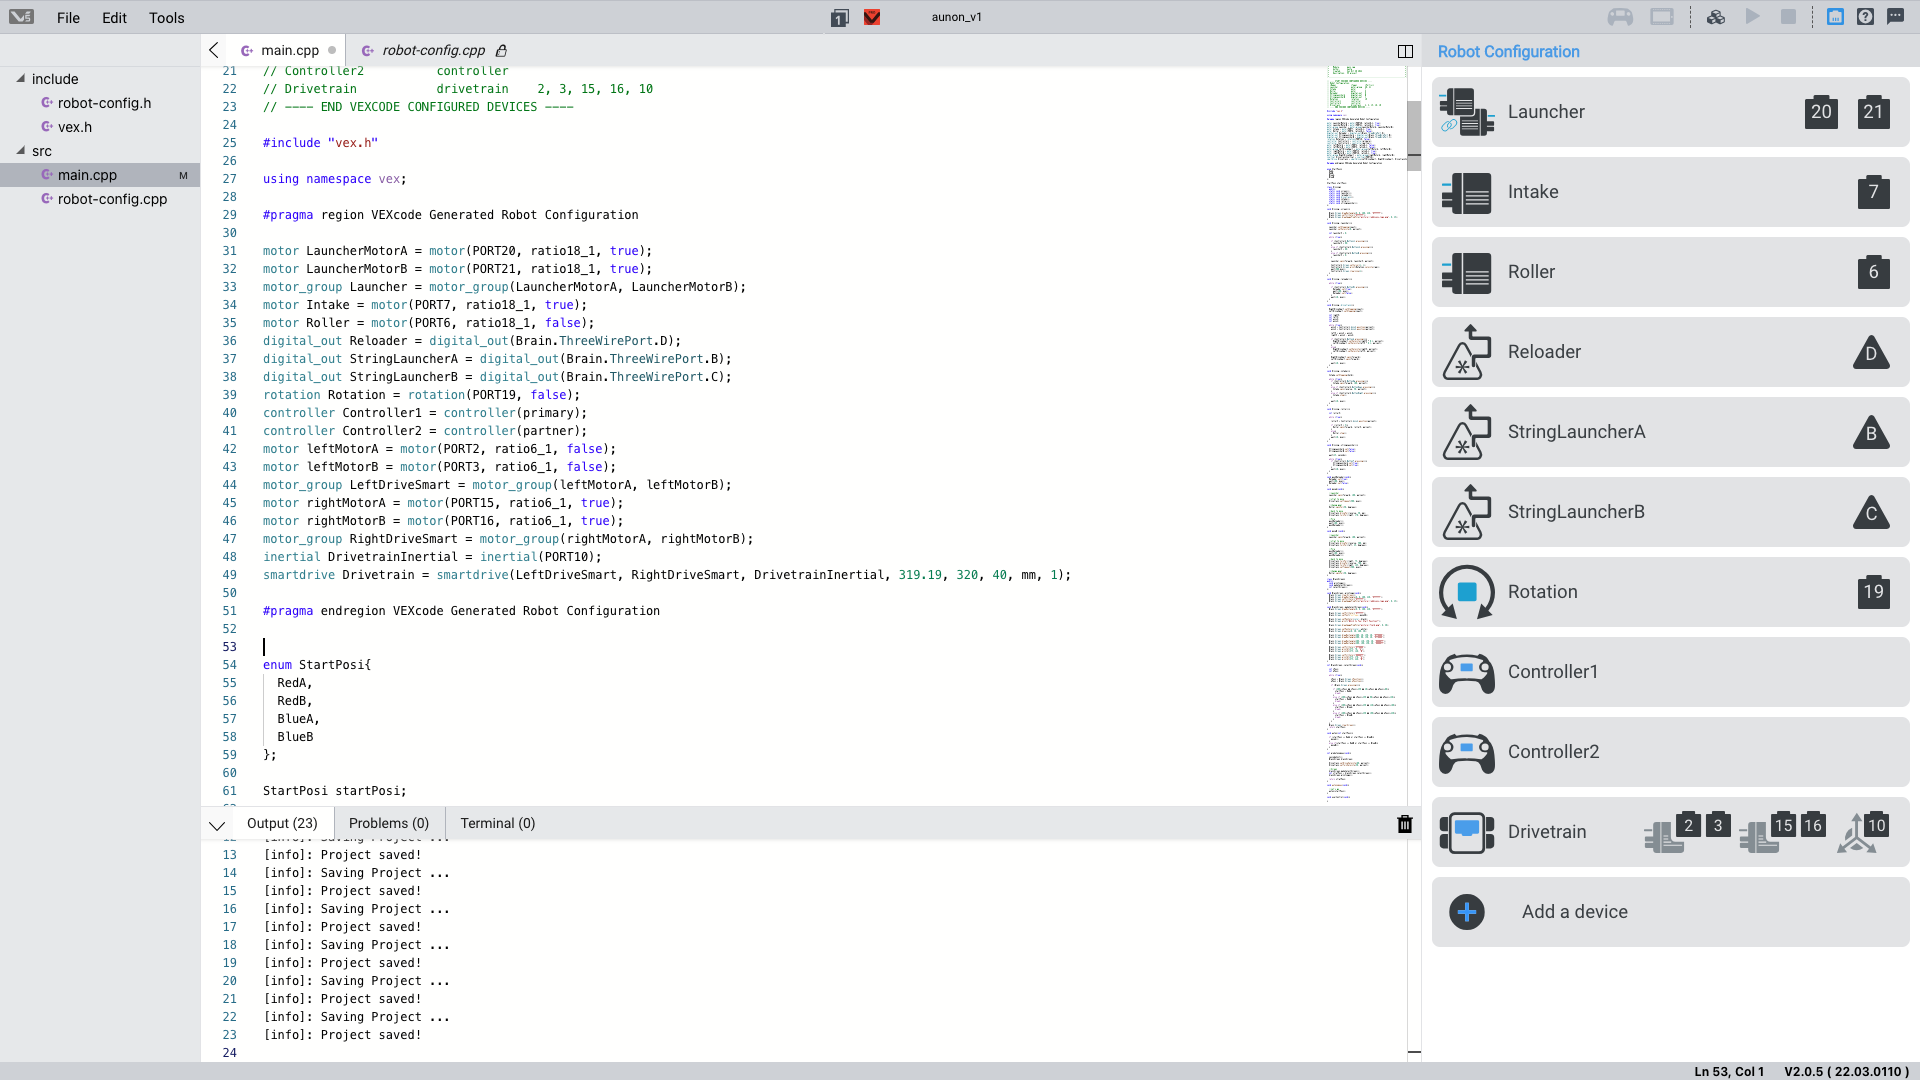This screenshot has height=1080, width=1920.
Task: Click the Intake port 7 badge
Action: 1873,192
